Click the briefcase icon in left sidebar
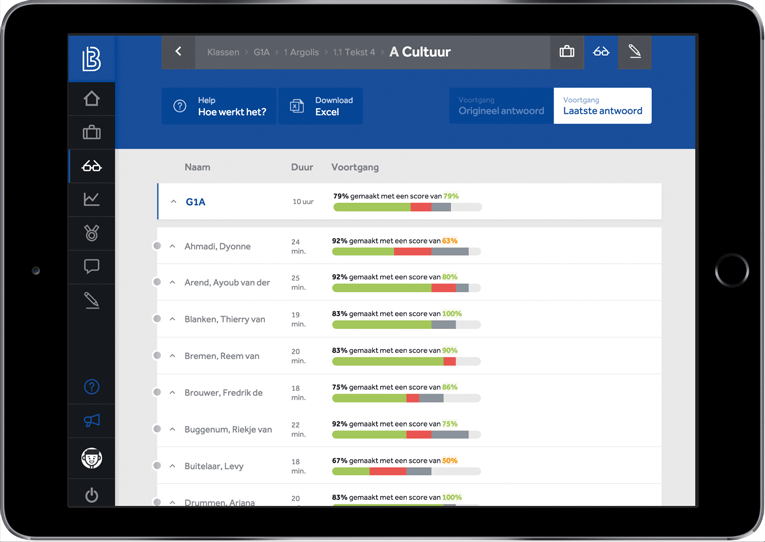This screenshot has height=542, width=765. click(x=91, y=132)
